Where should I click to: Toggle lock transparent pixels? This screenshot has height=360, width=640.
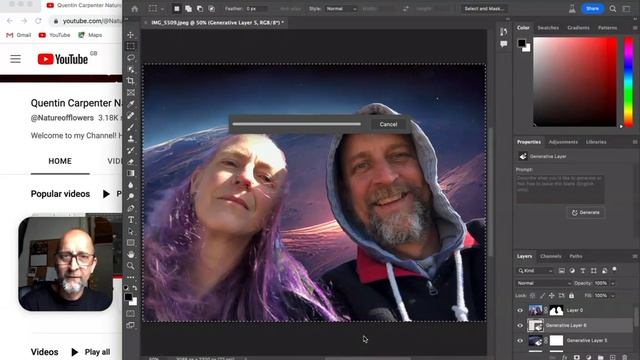pos(532,296)
